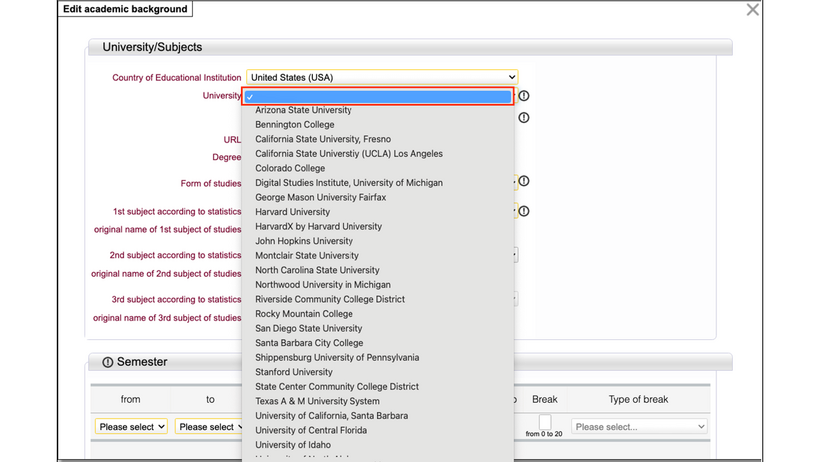Pick Arizona State University option
This screenshot has width=820, height=462.
coord(303,110)
